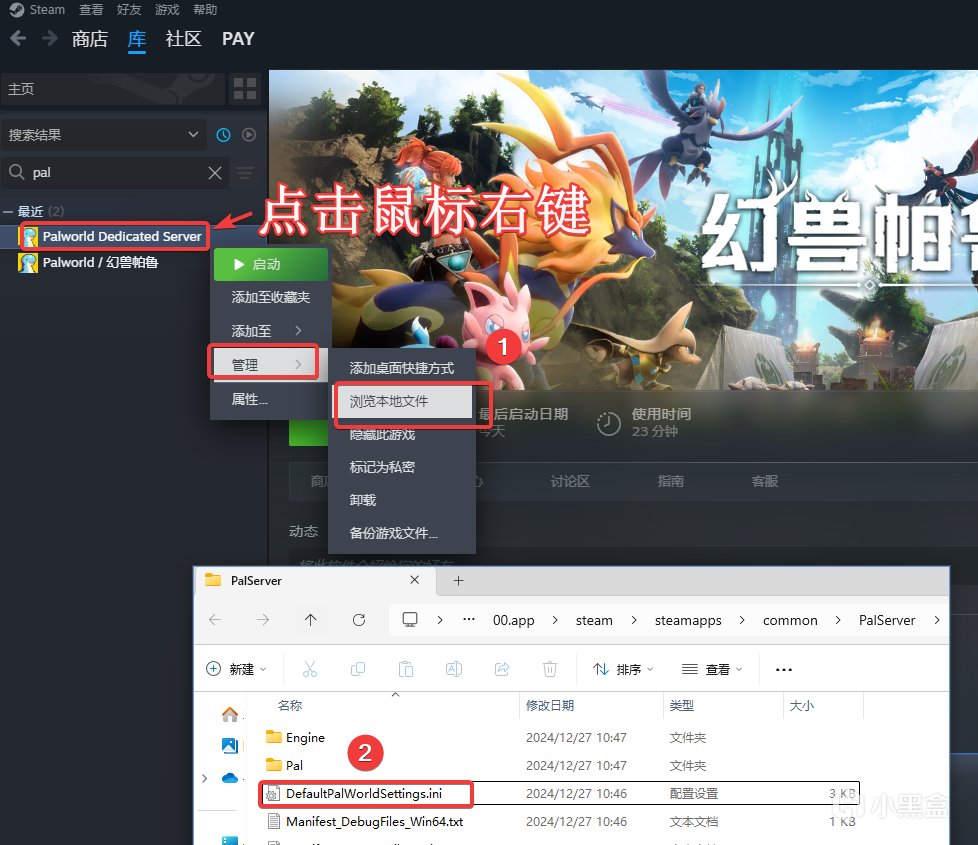Expand chevron after PalServer in path
The height and width of the screenshot is (845, 978).
tap(937, 620)
